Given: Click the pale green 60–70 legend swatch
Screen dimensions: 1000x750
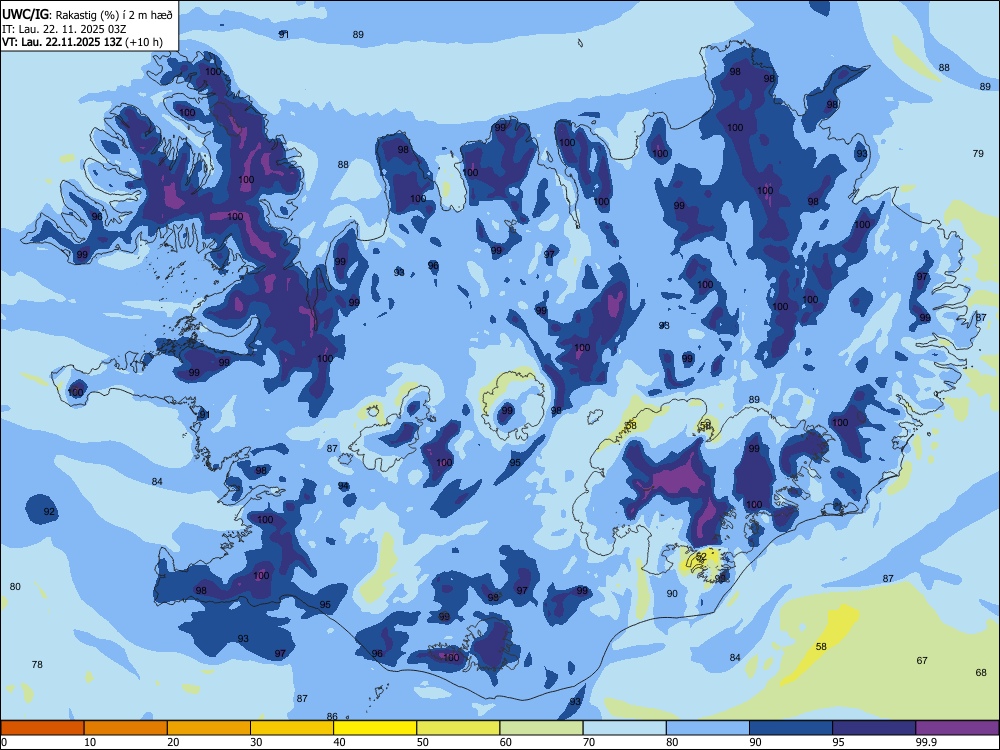Looking at the screenshot, I should click(x=541, y=728).
